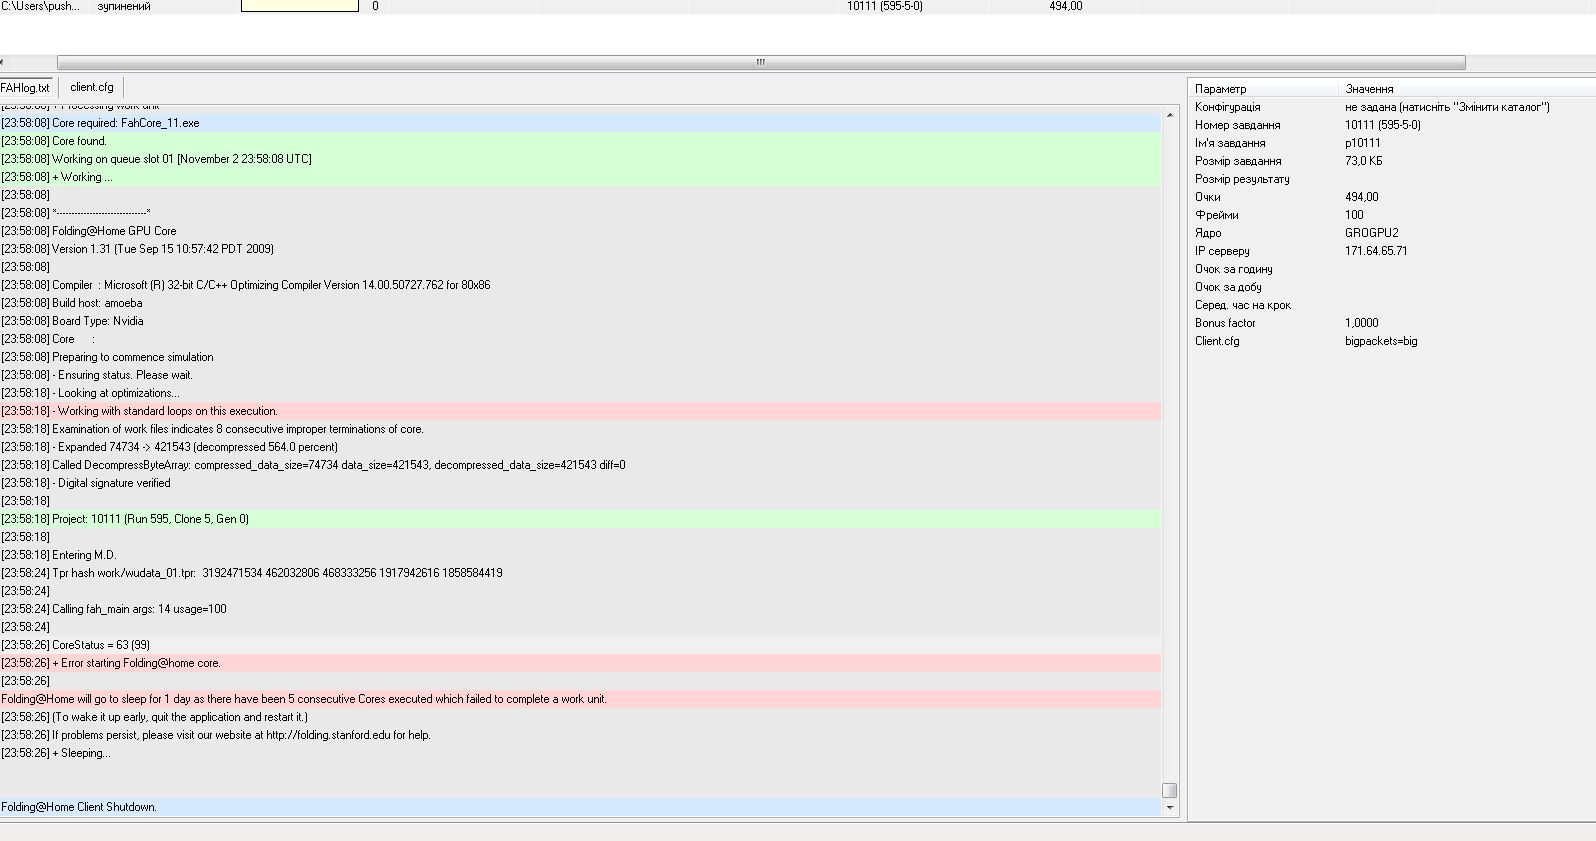The image size is (1596, 841).
Task: Click the 171.64.65.71 server IP value
Action: click(1376, 251)
